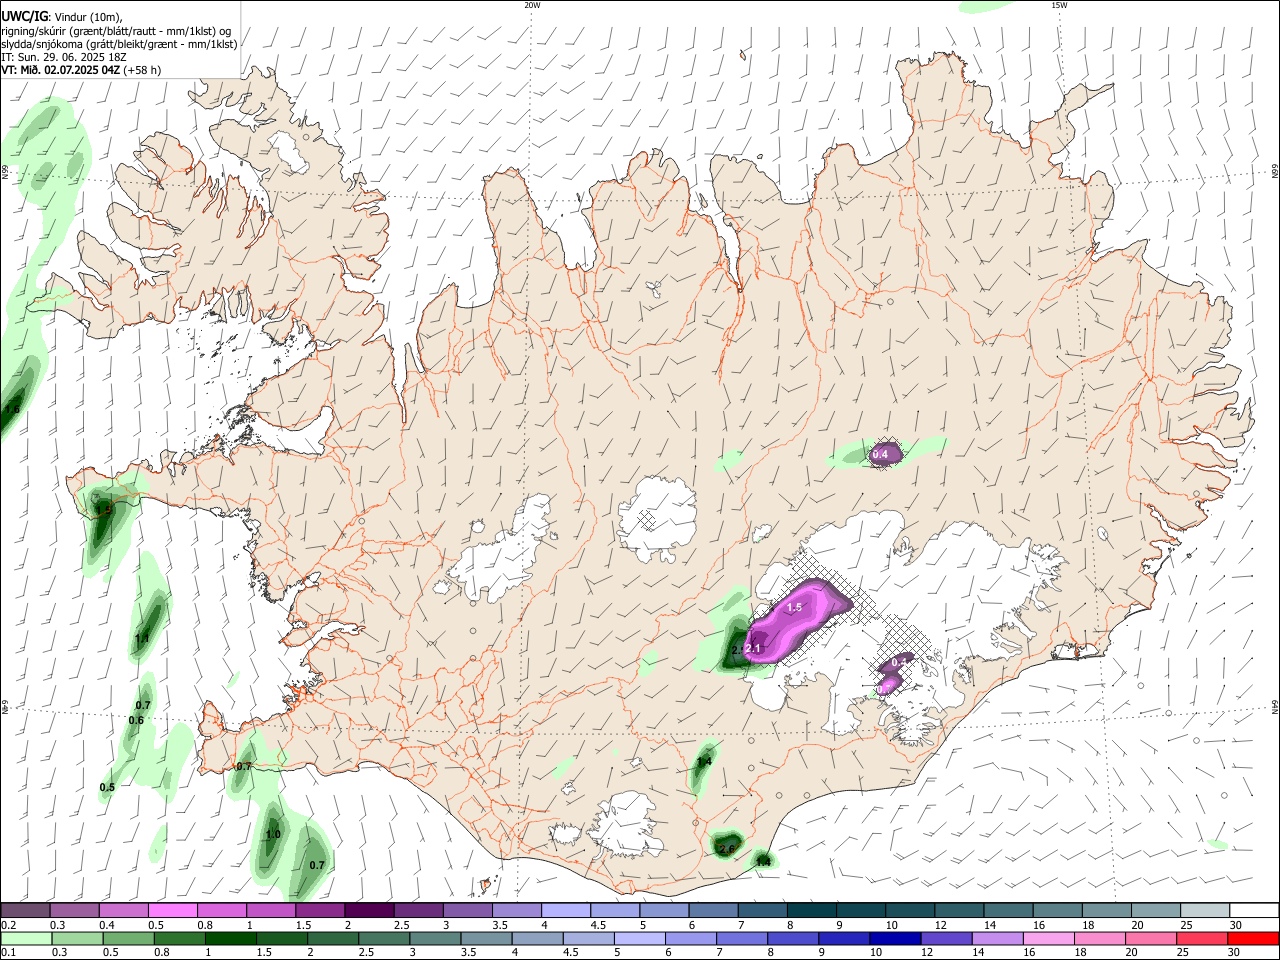Screen dimensions: 1280x960
Task: Click the title text "UWC/IG: Vindur (10m),"
Action: (x=62, y=16)
